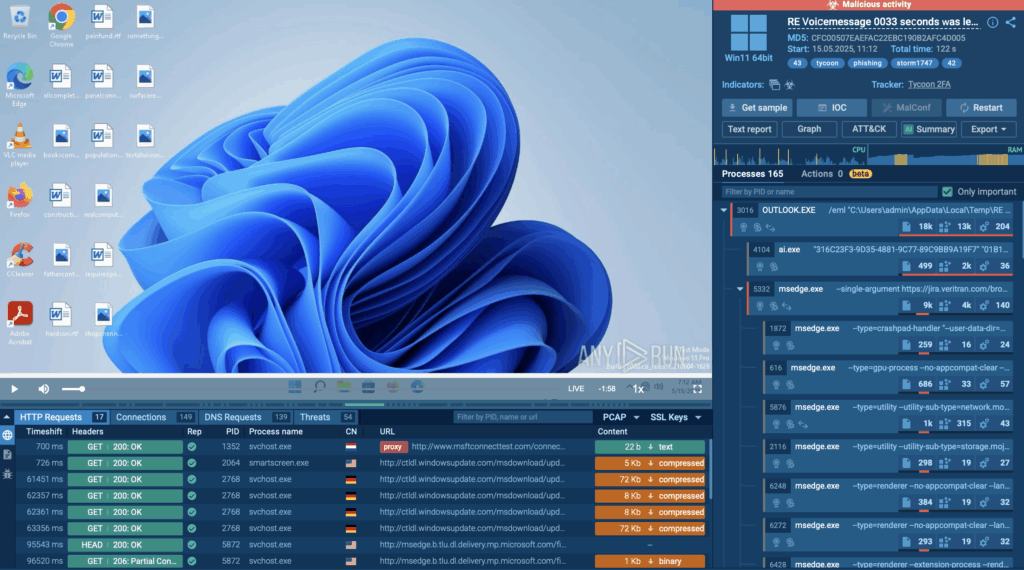Select the painfund.rtf desktop file
The image size is (1024, 570).
[x=103, y=23]
